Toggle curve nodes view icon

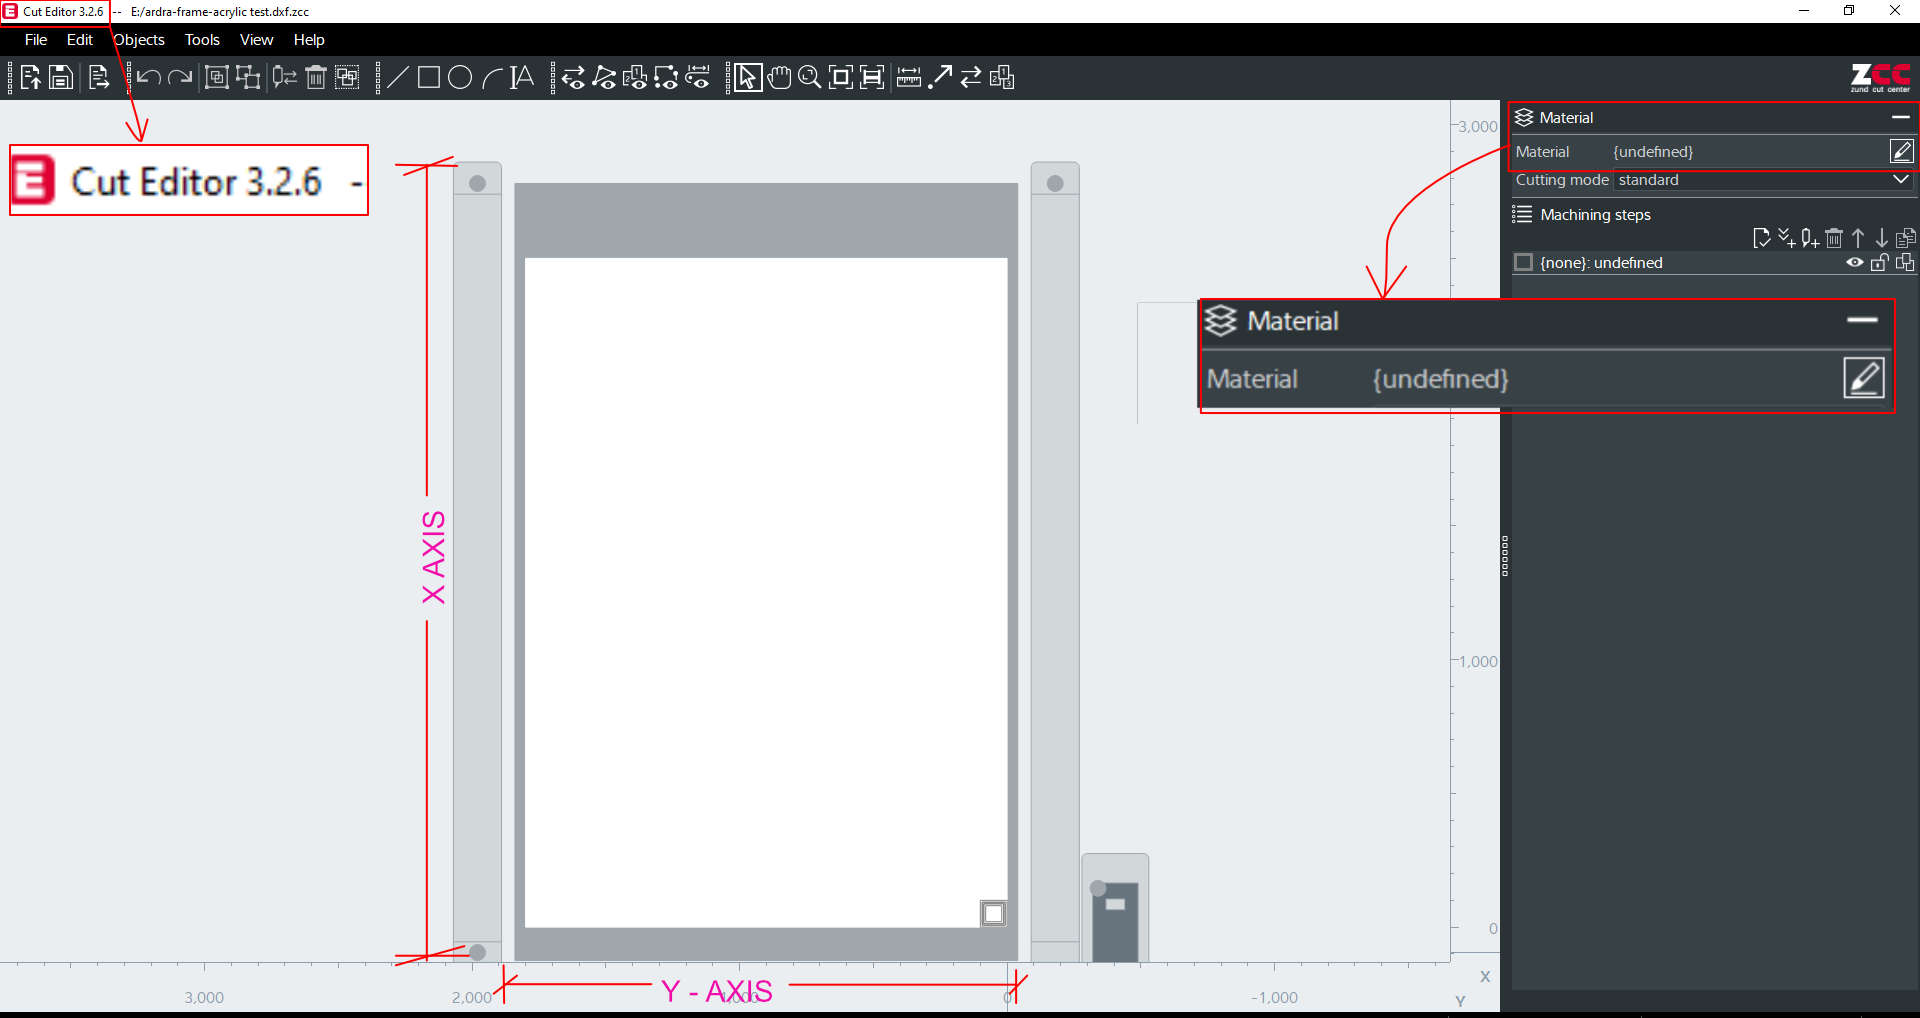(x=666, y=77)
